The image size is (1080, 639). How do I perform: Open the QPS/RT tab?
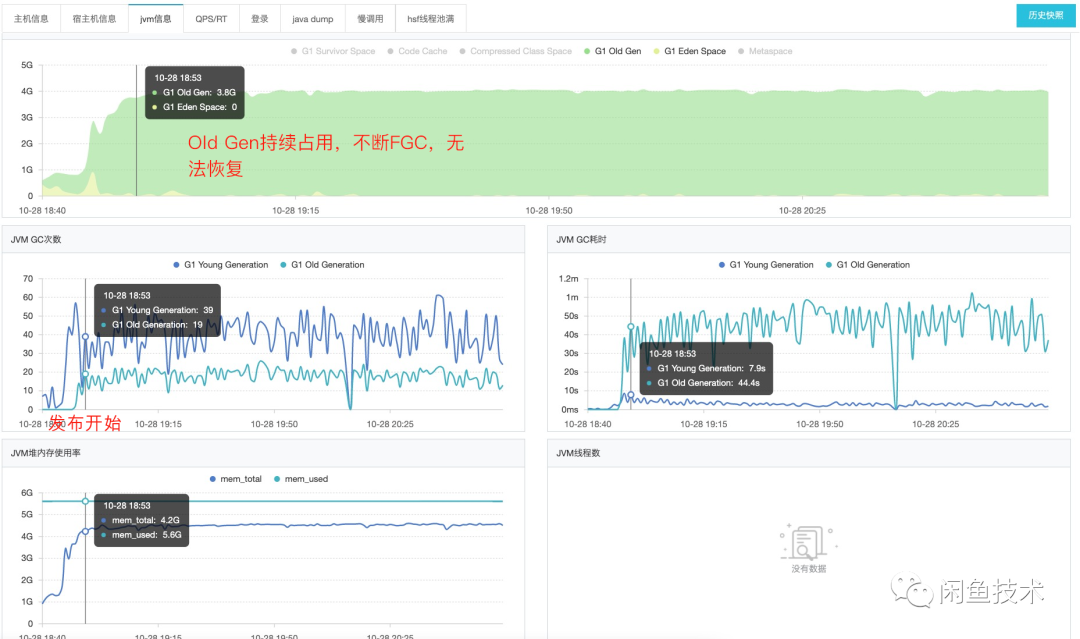(211, 19)
